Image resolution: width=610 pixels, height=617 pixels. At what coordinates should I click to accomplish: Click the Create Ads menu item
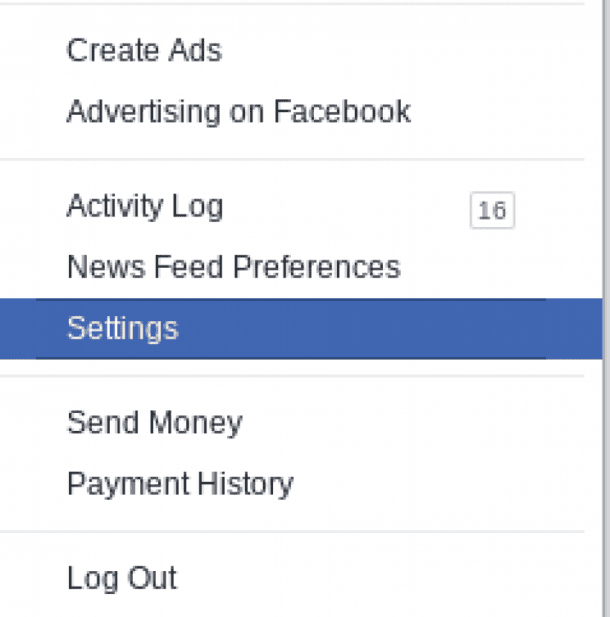click(x=144, y=51)
